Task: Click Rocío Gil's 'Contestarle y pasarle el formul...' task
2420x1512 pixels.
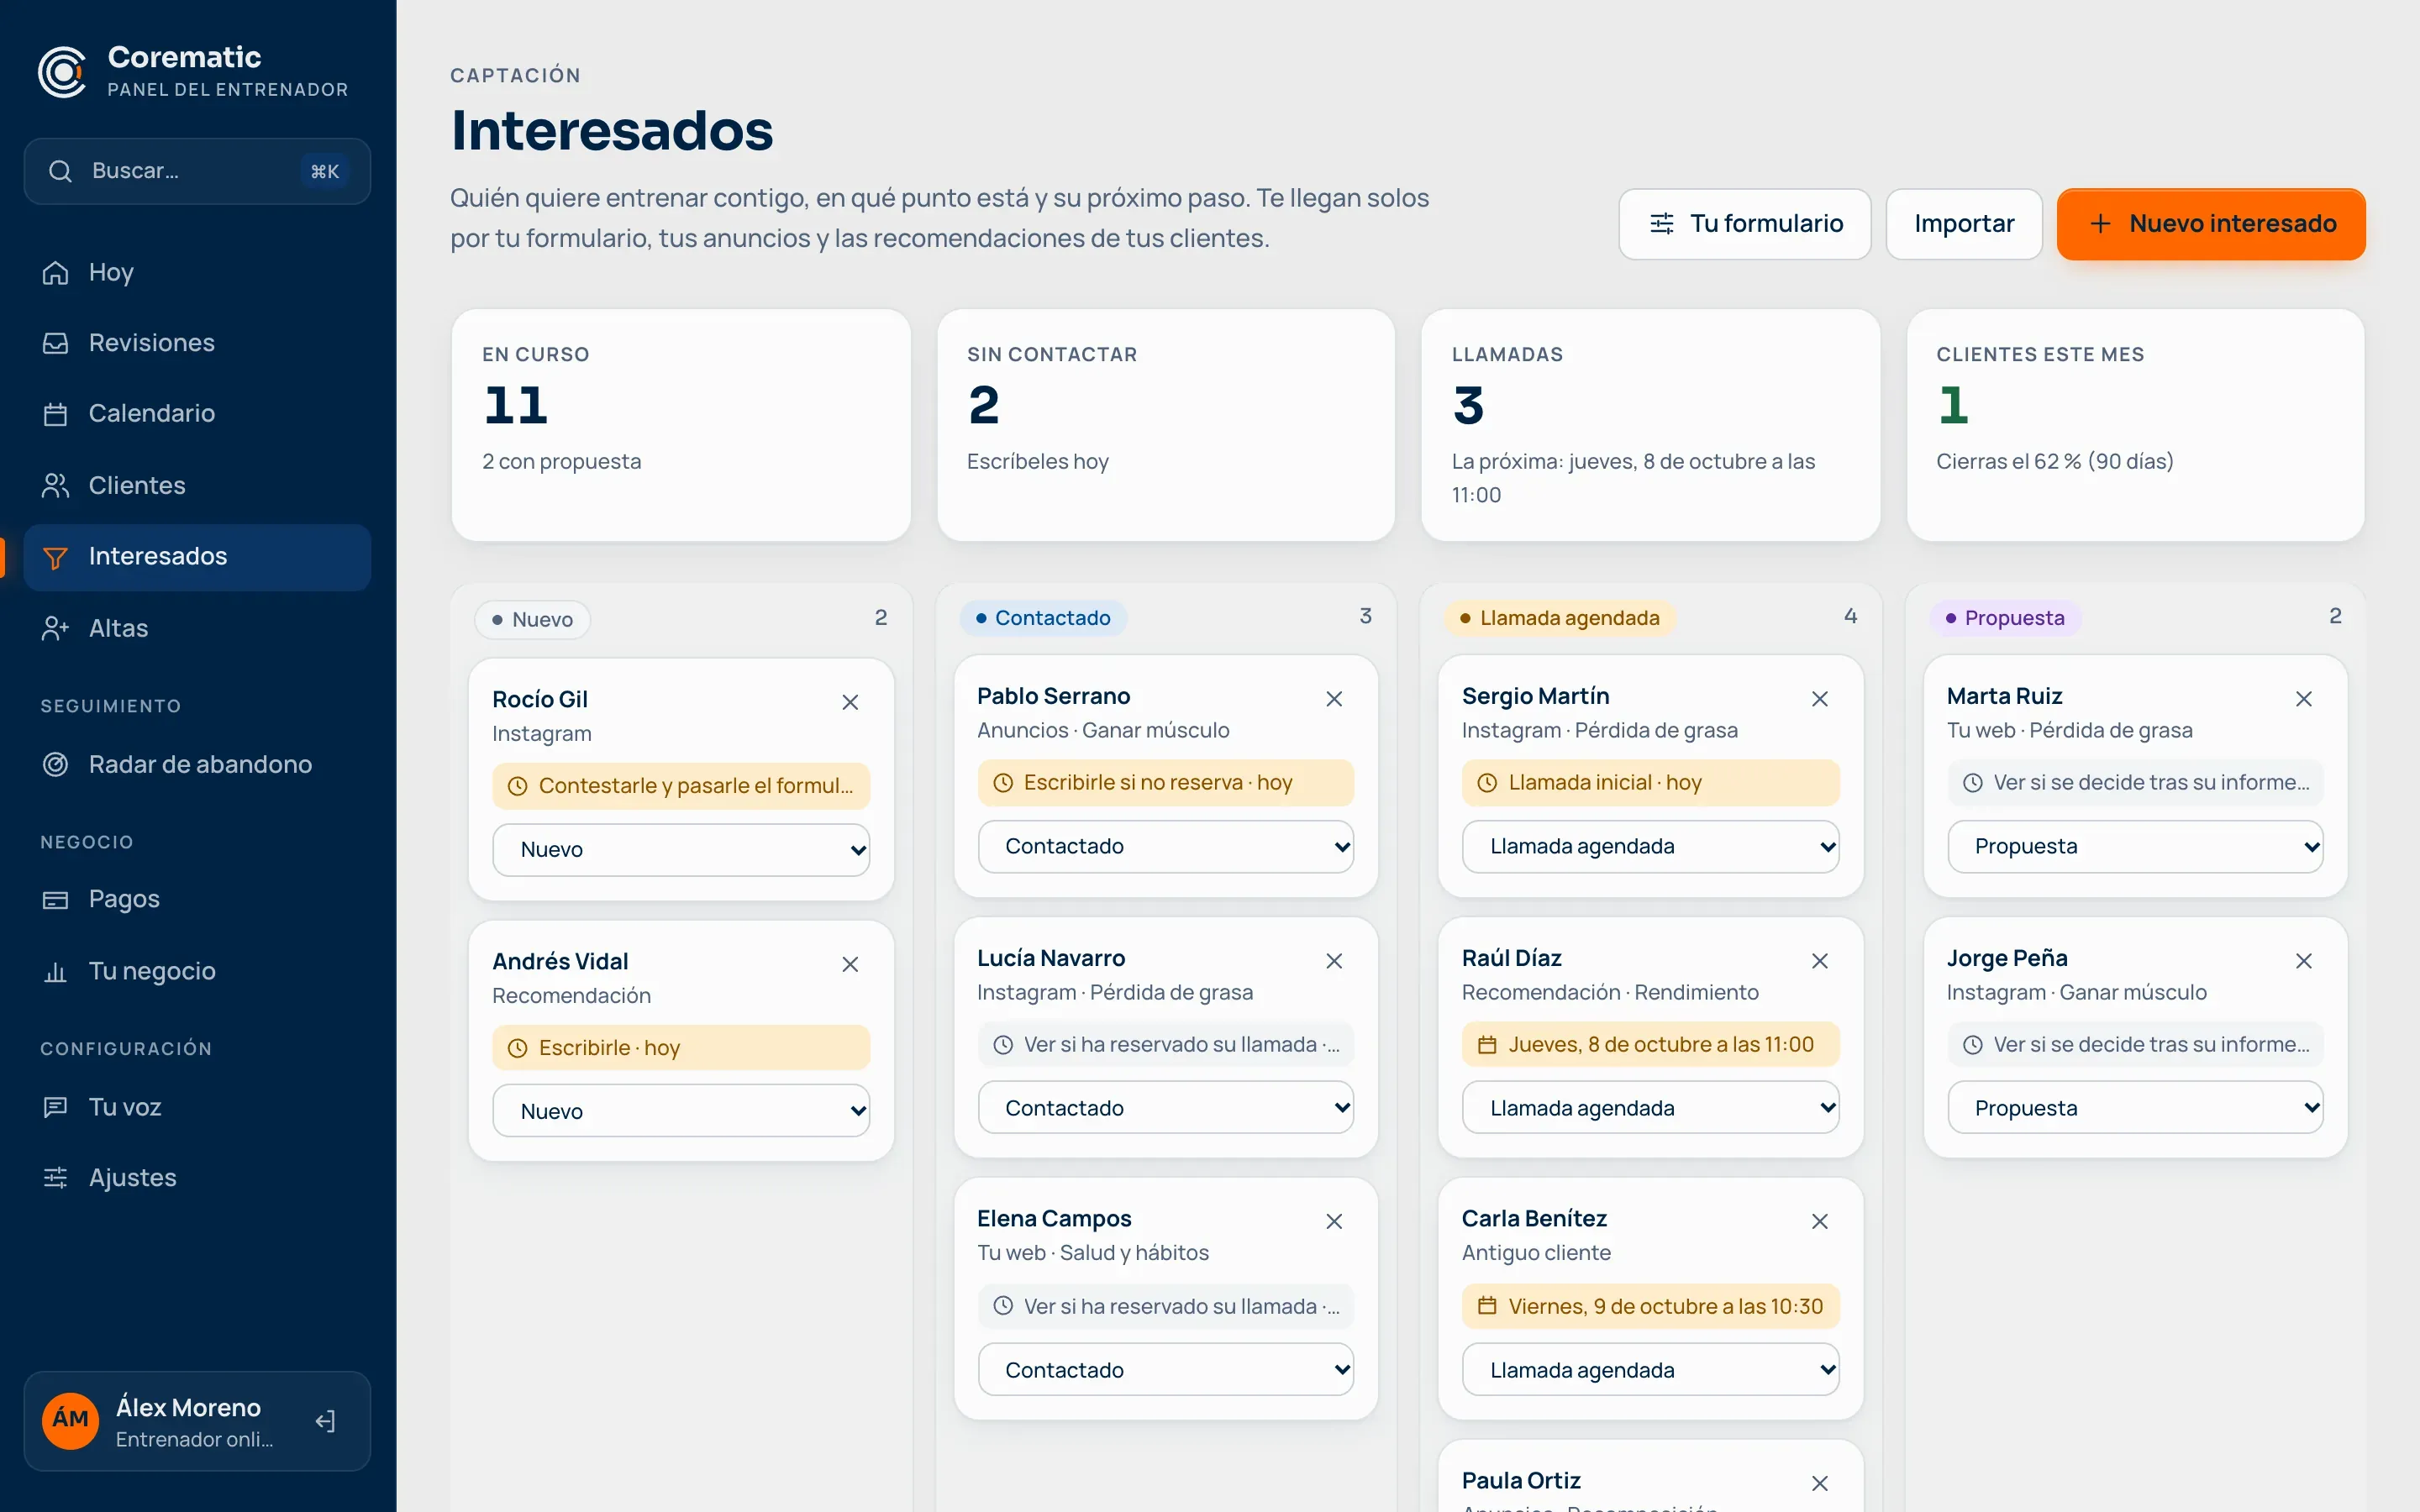Action: point(681,786)
